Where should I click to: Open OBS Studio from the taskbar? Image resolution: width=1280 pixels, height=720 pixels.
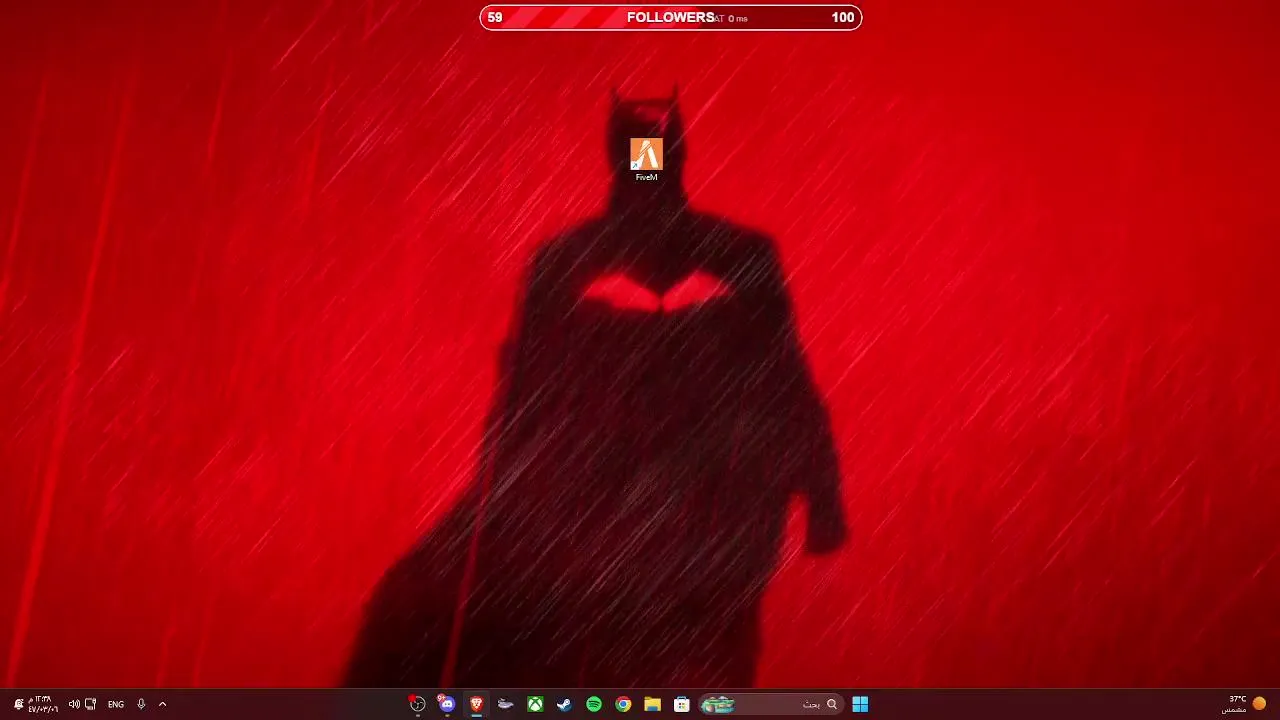coord(417,704)
